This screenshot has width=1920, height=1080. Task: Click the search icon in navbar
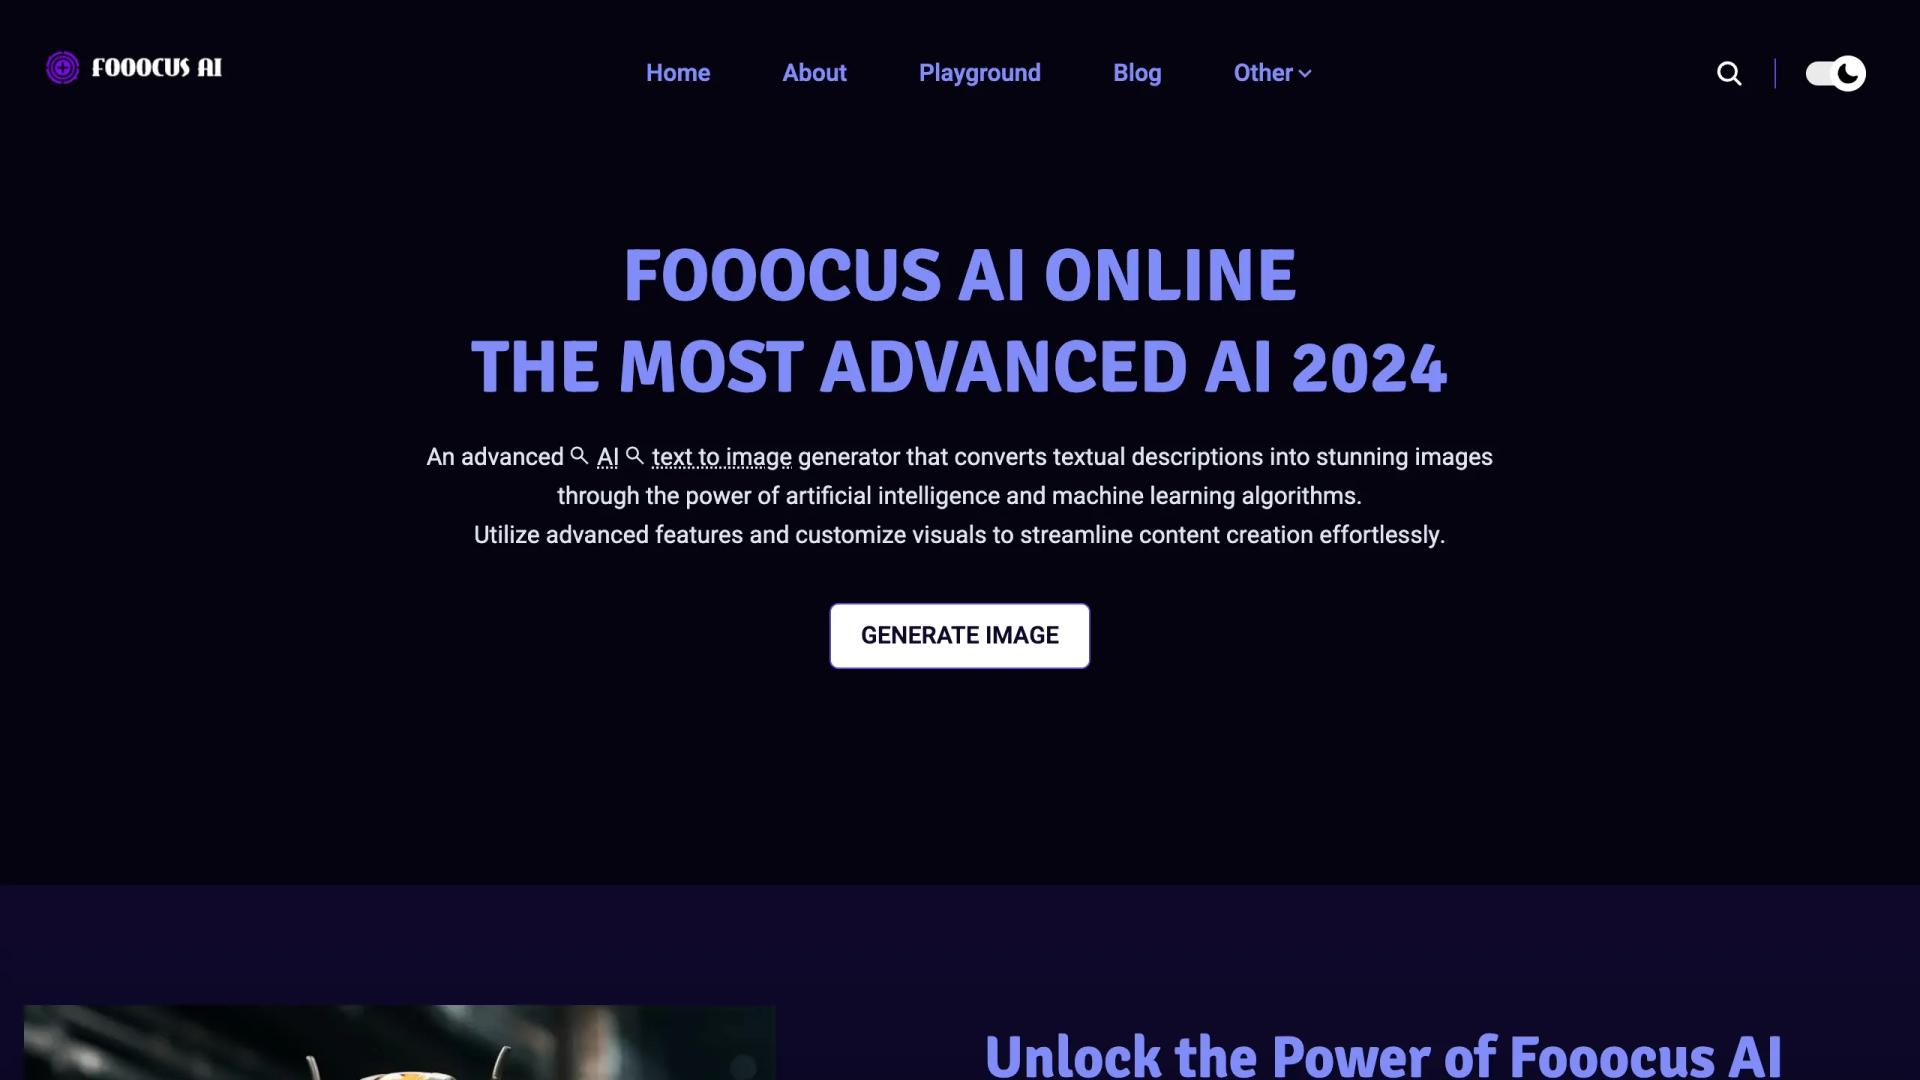click(1729, 73)
